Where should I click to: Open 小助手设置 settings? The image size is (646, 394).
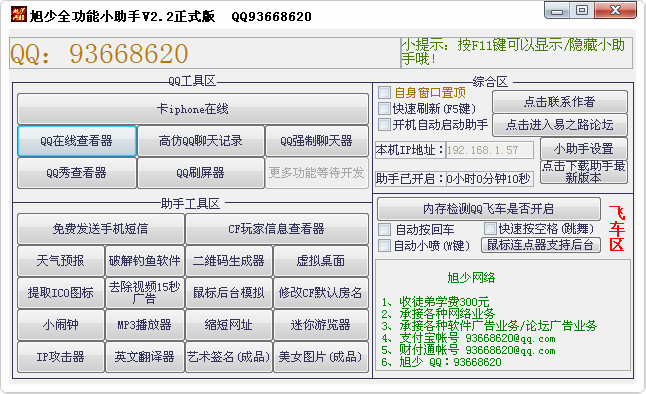click(583, 149)
